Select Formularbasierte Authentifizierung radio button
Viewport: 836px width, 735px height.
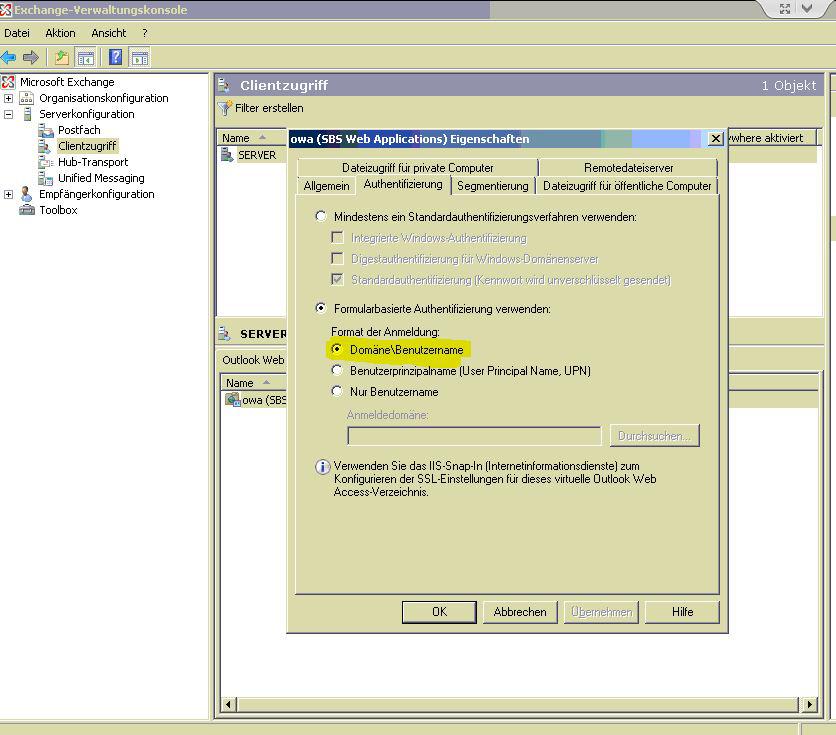click(321, 308)
